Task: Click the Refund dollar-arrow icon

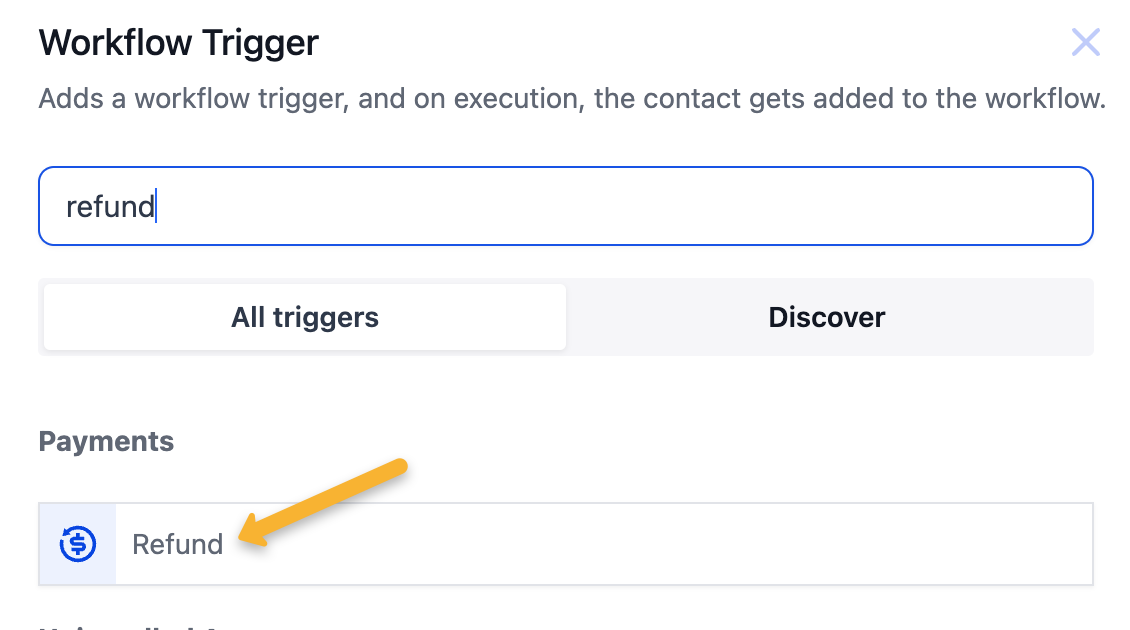Action: click(x=78, y=544)
